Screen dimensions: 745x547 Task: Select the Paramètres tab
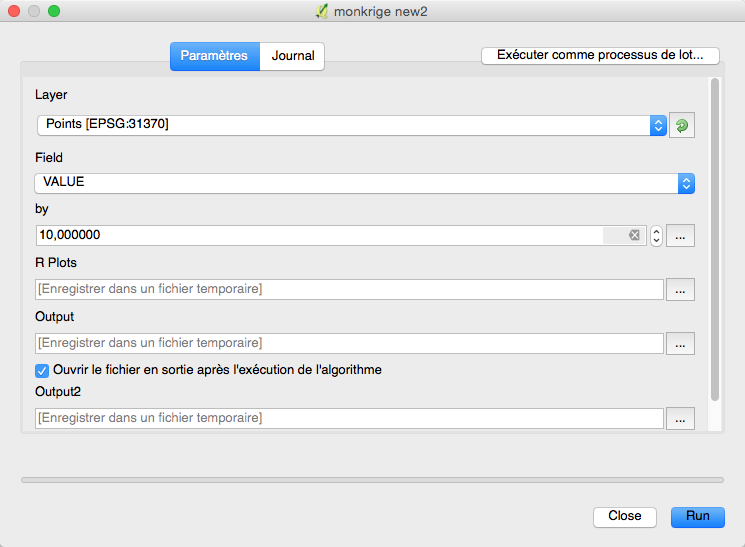tap(214, 56)
